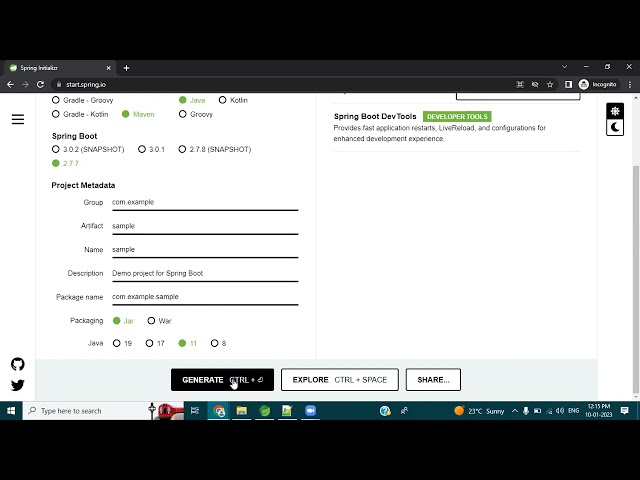Select Java version 8
This screenshot has height=480, width=640.
(x=218, y=343)
